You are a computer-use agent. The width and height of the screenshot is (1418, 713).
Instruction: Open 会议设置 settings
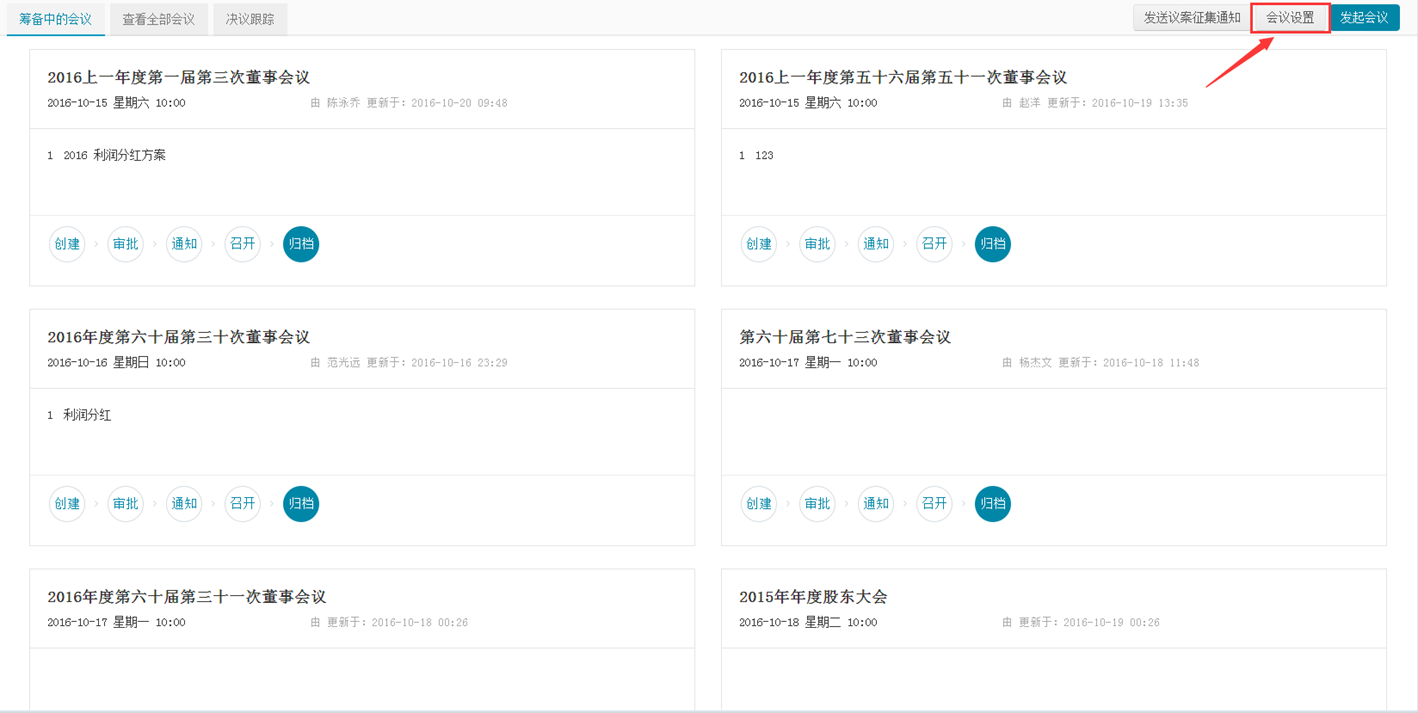coord(1290,18)
